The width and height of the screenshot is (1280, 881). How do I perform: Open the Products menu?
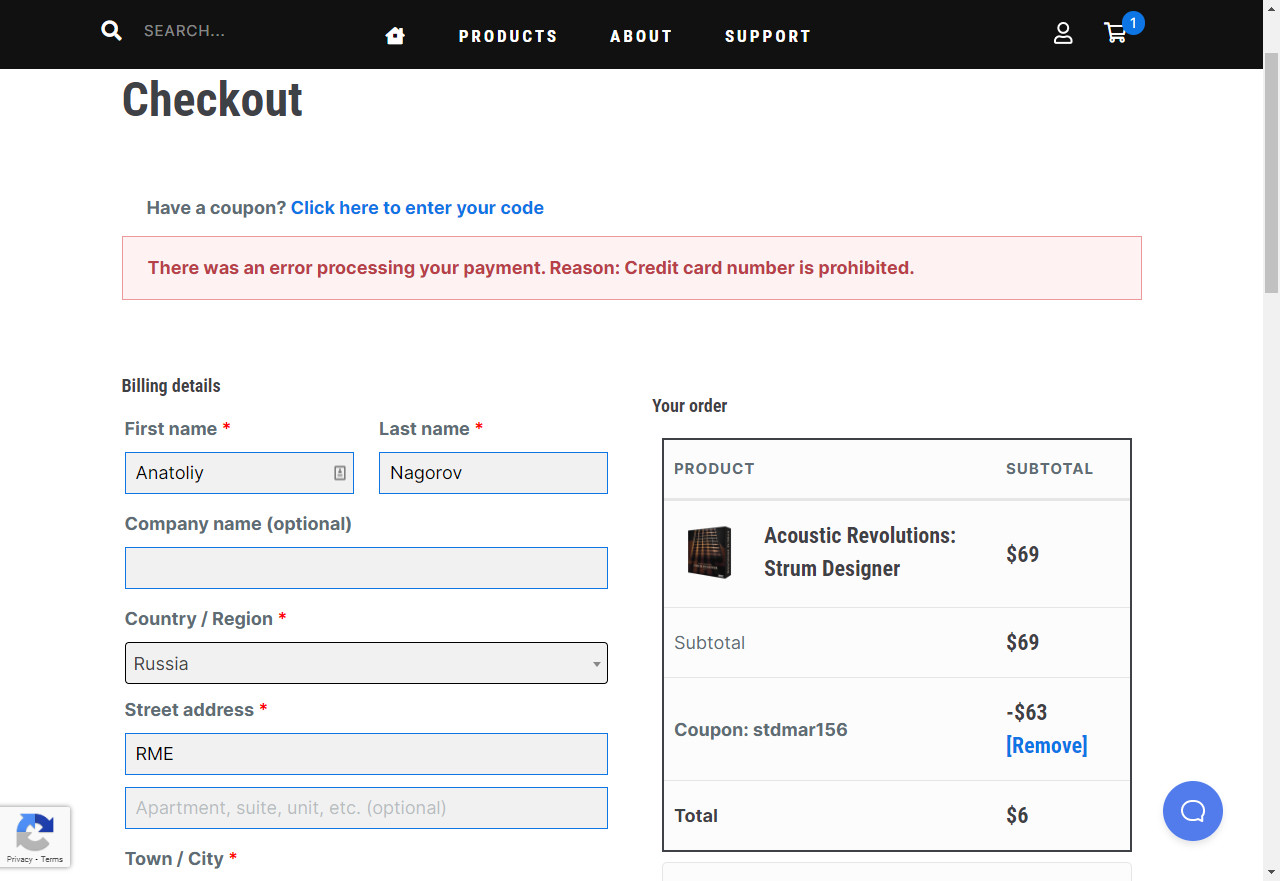point(508,36)
